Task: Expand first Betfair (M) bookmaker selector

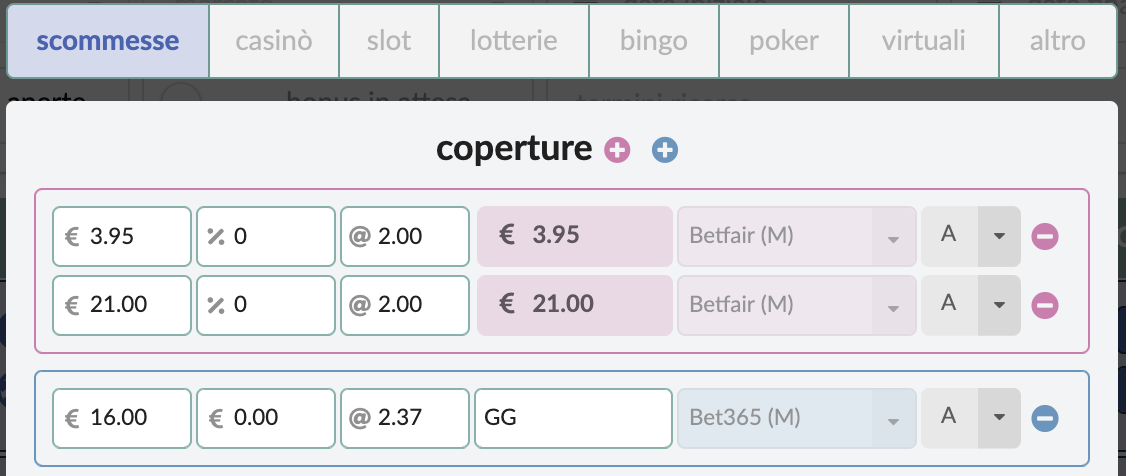Action: click(796, 236)
